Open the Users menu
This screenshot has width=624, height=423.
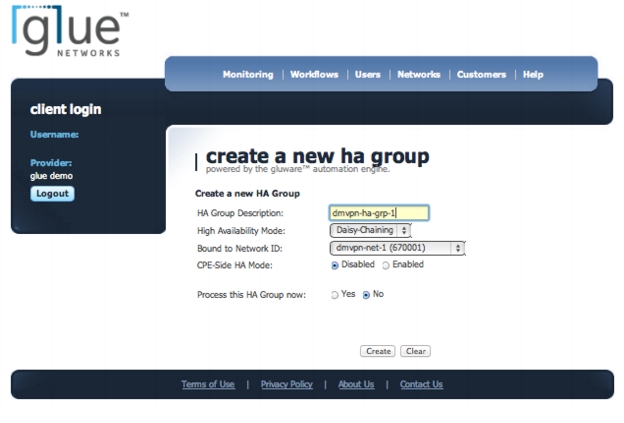[x=368, y=74]
